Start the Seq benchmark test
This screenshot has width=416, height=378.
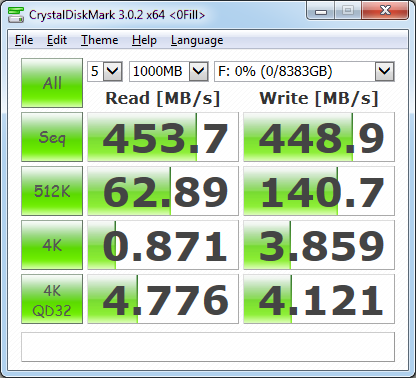[x=52, y=137]
